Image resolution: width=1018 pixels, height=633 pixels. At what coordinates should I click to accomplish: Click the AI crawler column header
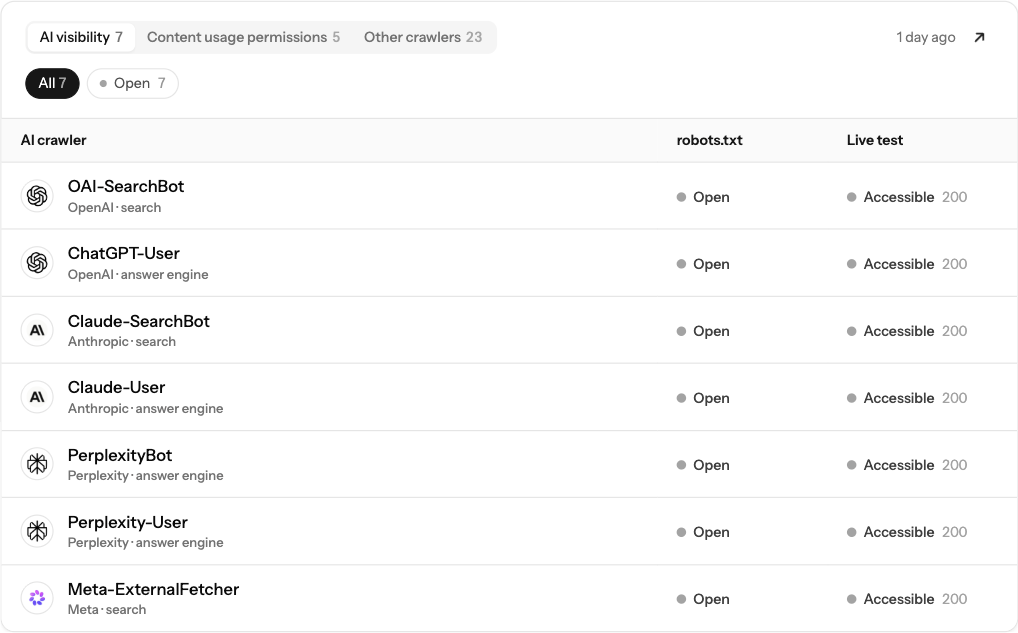53,140
